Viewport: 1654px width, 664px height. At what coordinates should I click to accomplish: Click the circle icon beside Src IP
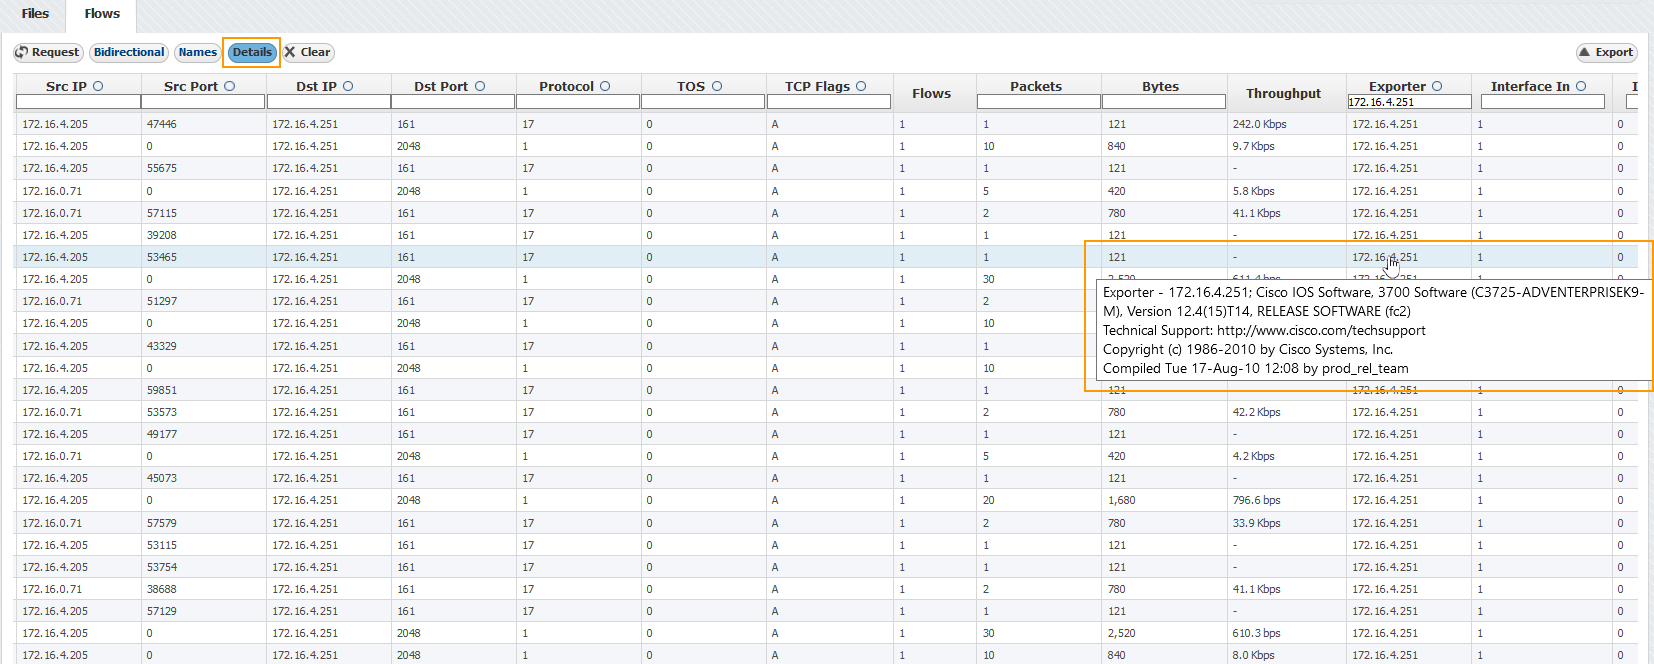98,86
